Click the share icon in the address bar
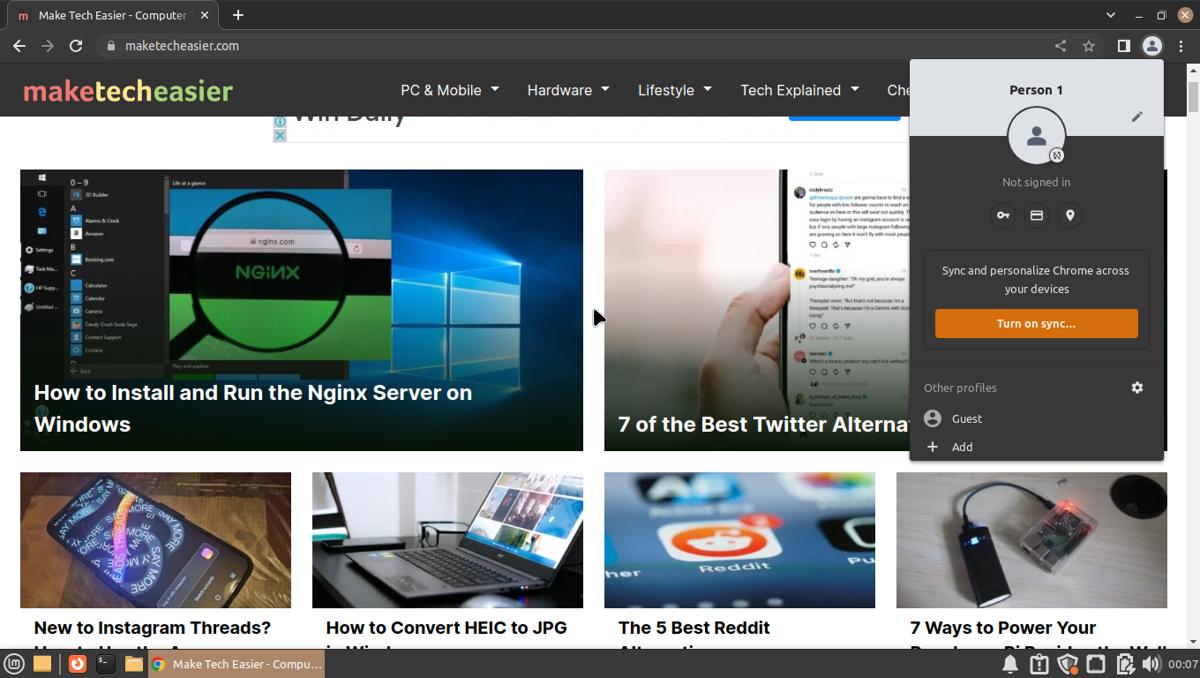This screenshot has height=678, width=1200. (x=1060, y=45)
